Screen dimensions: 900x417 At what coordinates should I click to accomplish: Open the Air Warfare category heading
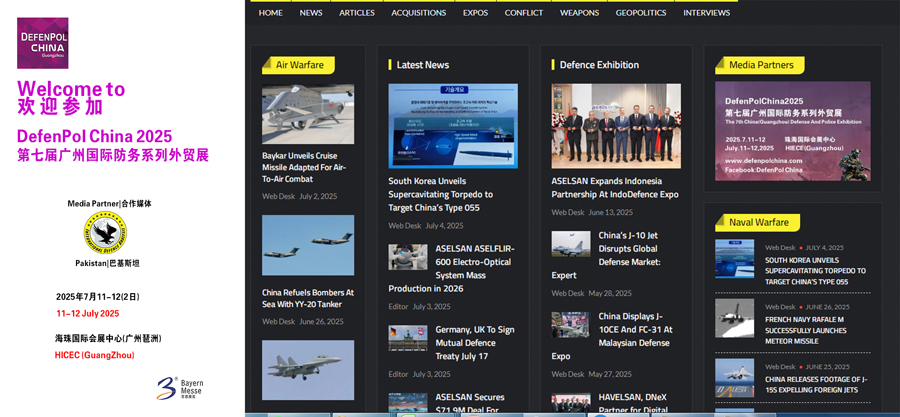(x=299, y=65)
